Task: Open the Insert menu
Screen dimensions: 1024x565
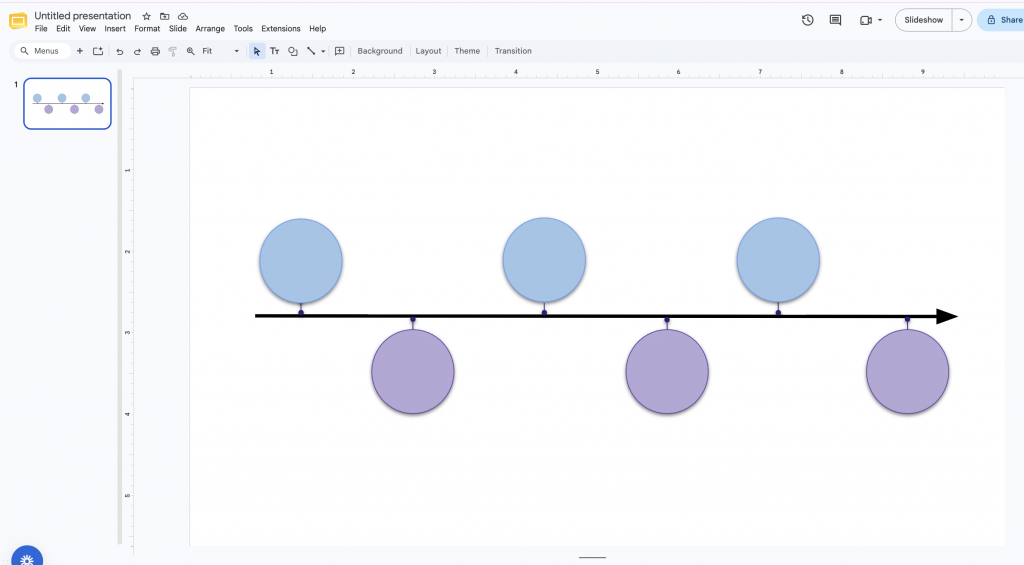Action: [x=115, y=29]
